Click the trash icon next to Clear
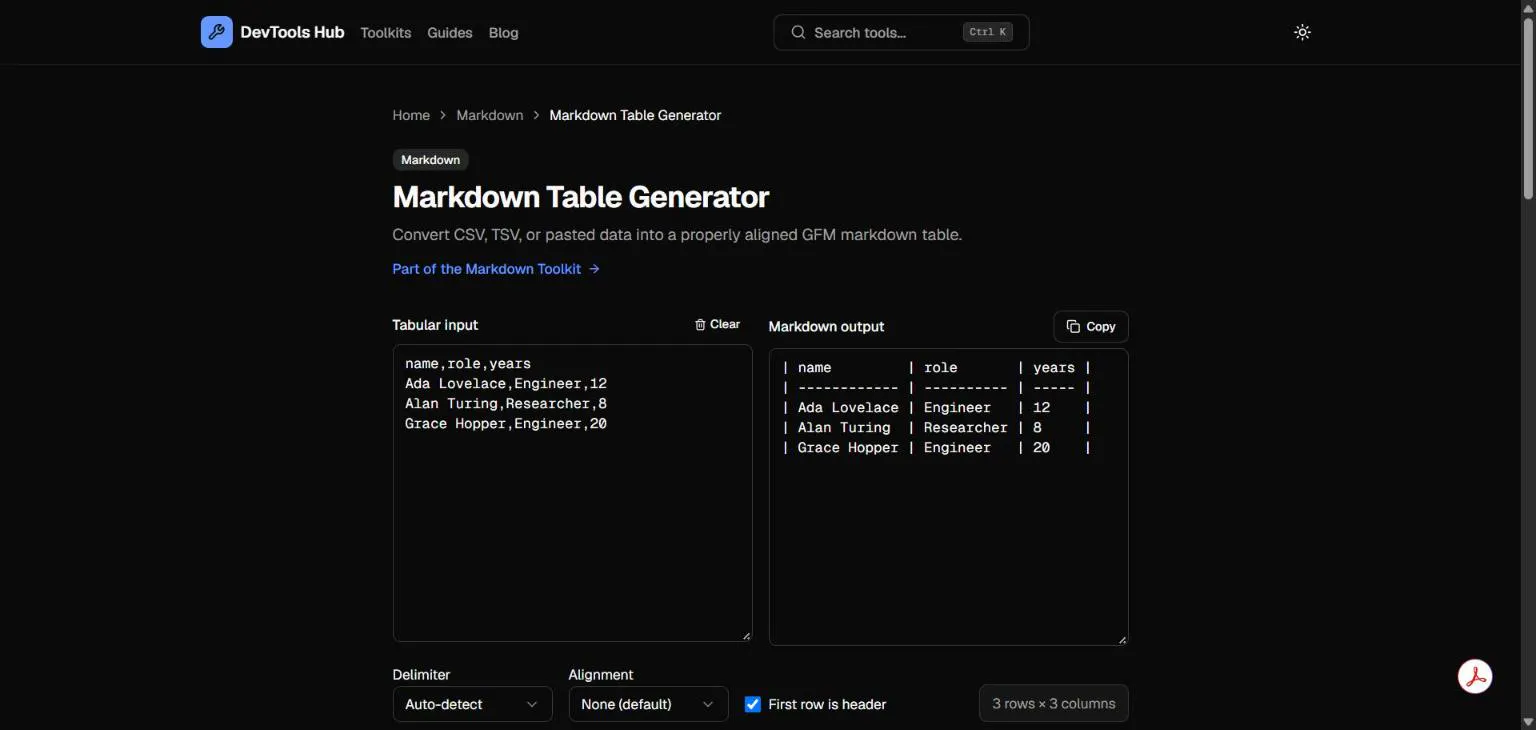This screenshot has width=1536, height=730. tap(700, 325)
